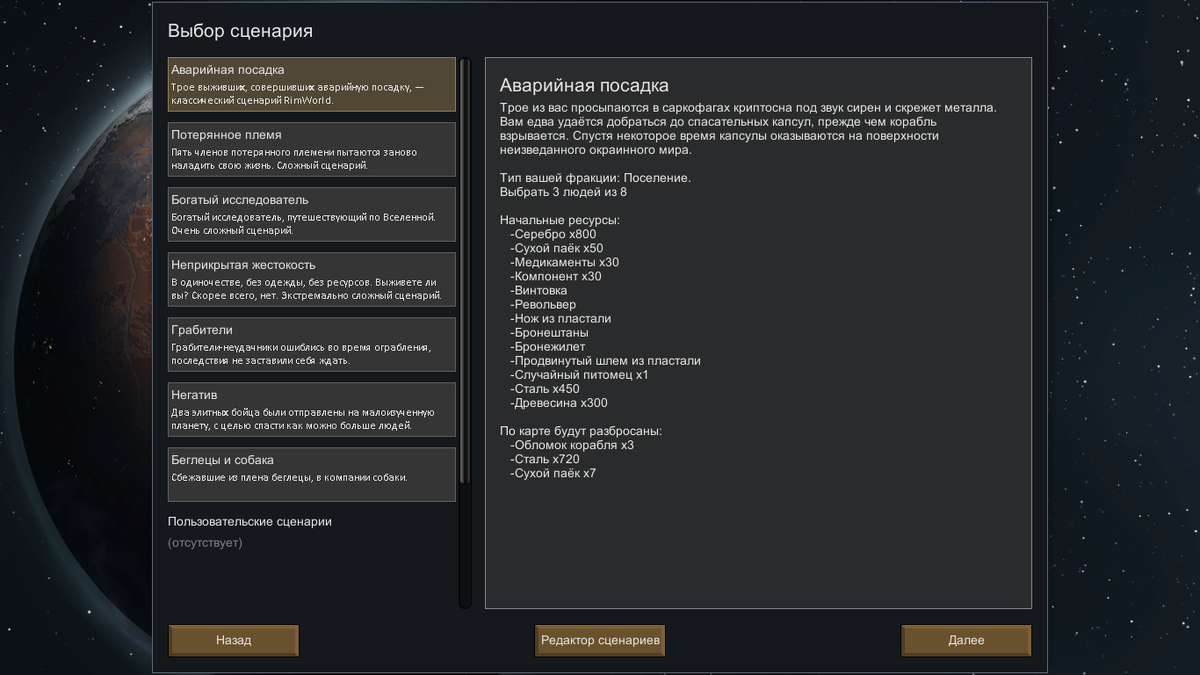
Task: Go back with the Назад button
Action: click(x=234, y=640)
